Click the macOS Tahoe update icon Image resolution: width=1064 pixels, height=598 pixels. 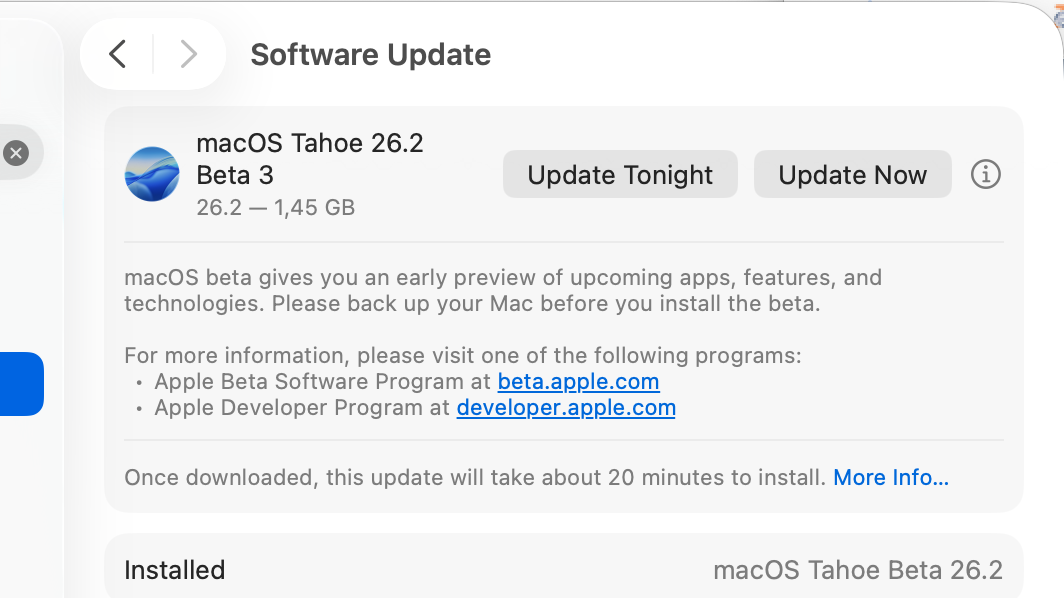coord(152,174)
